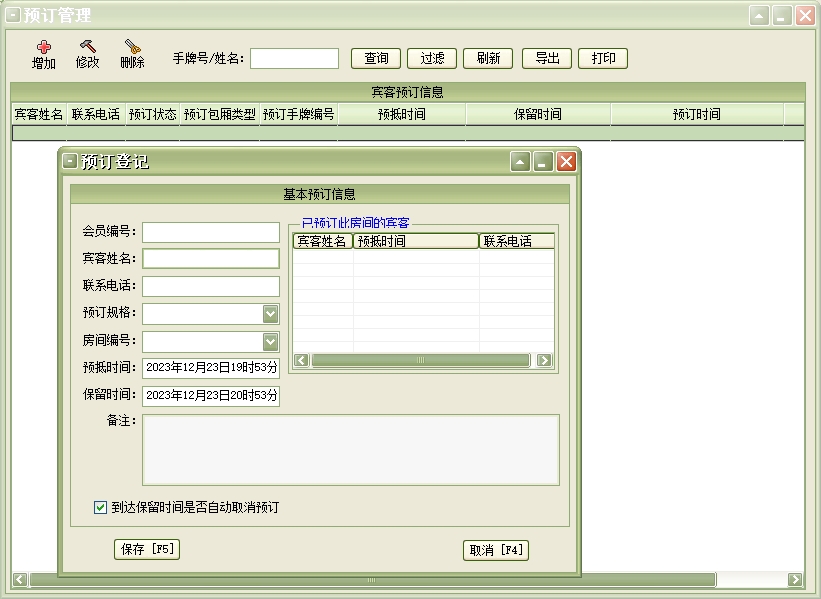Toggle auto-cancel reservation at hold time checkbox
The width and height of the screenshot is (821, 599).
[x=100, y=507]
